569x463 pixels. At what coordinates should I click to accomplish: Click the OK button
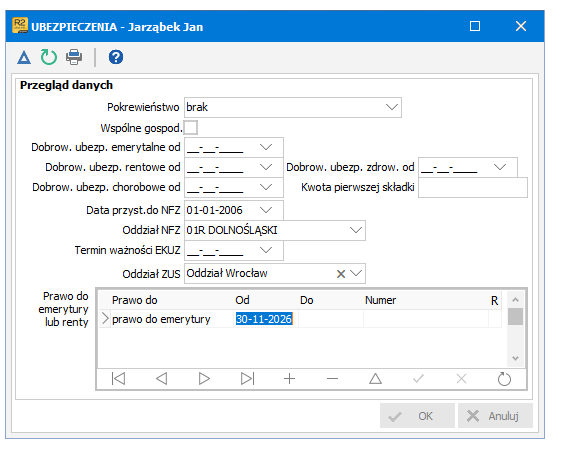pyautogui.click(x=417, y=416)
